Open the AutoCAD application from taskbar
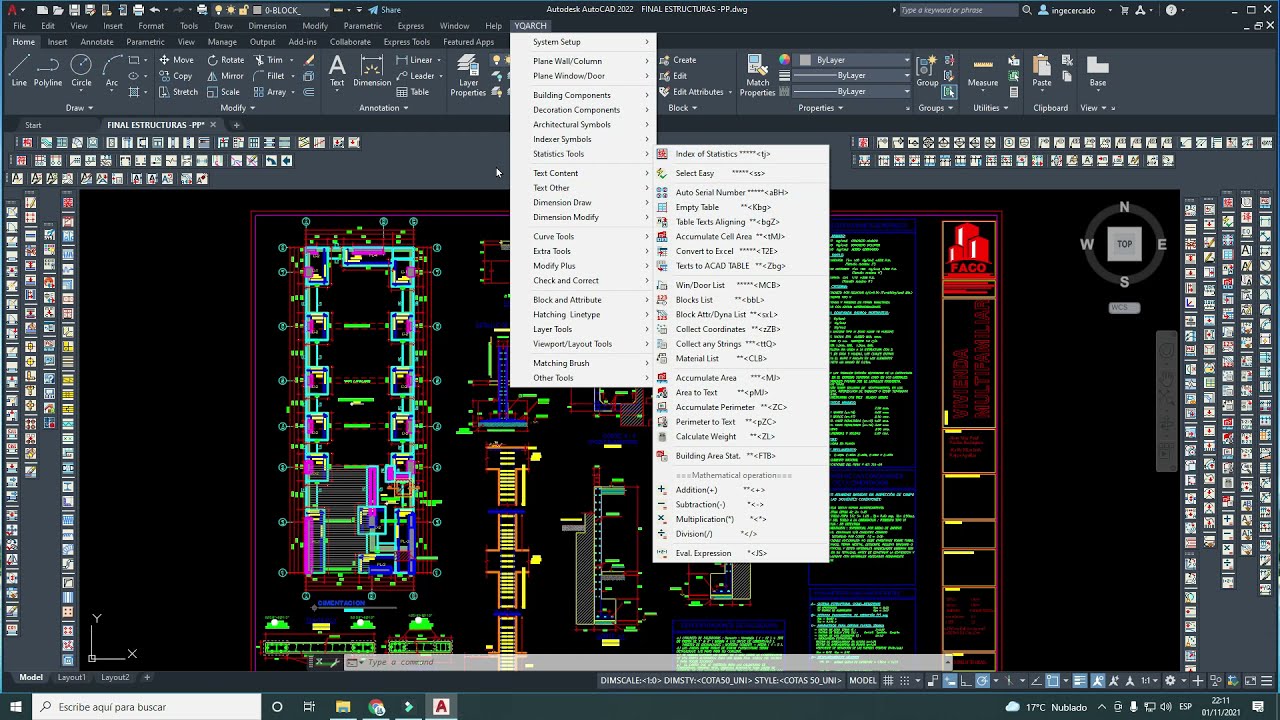Screen dimensions: 1280x720 click(441, 707)
